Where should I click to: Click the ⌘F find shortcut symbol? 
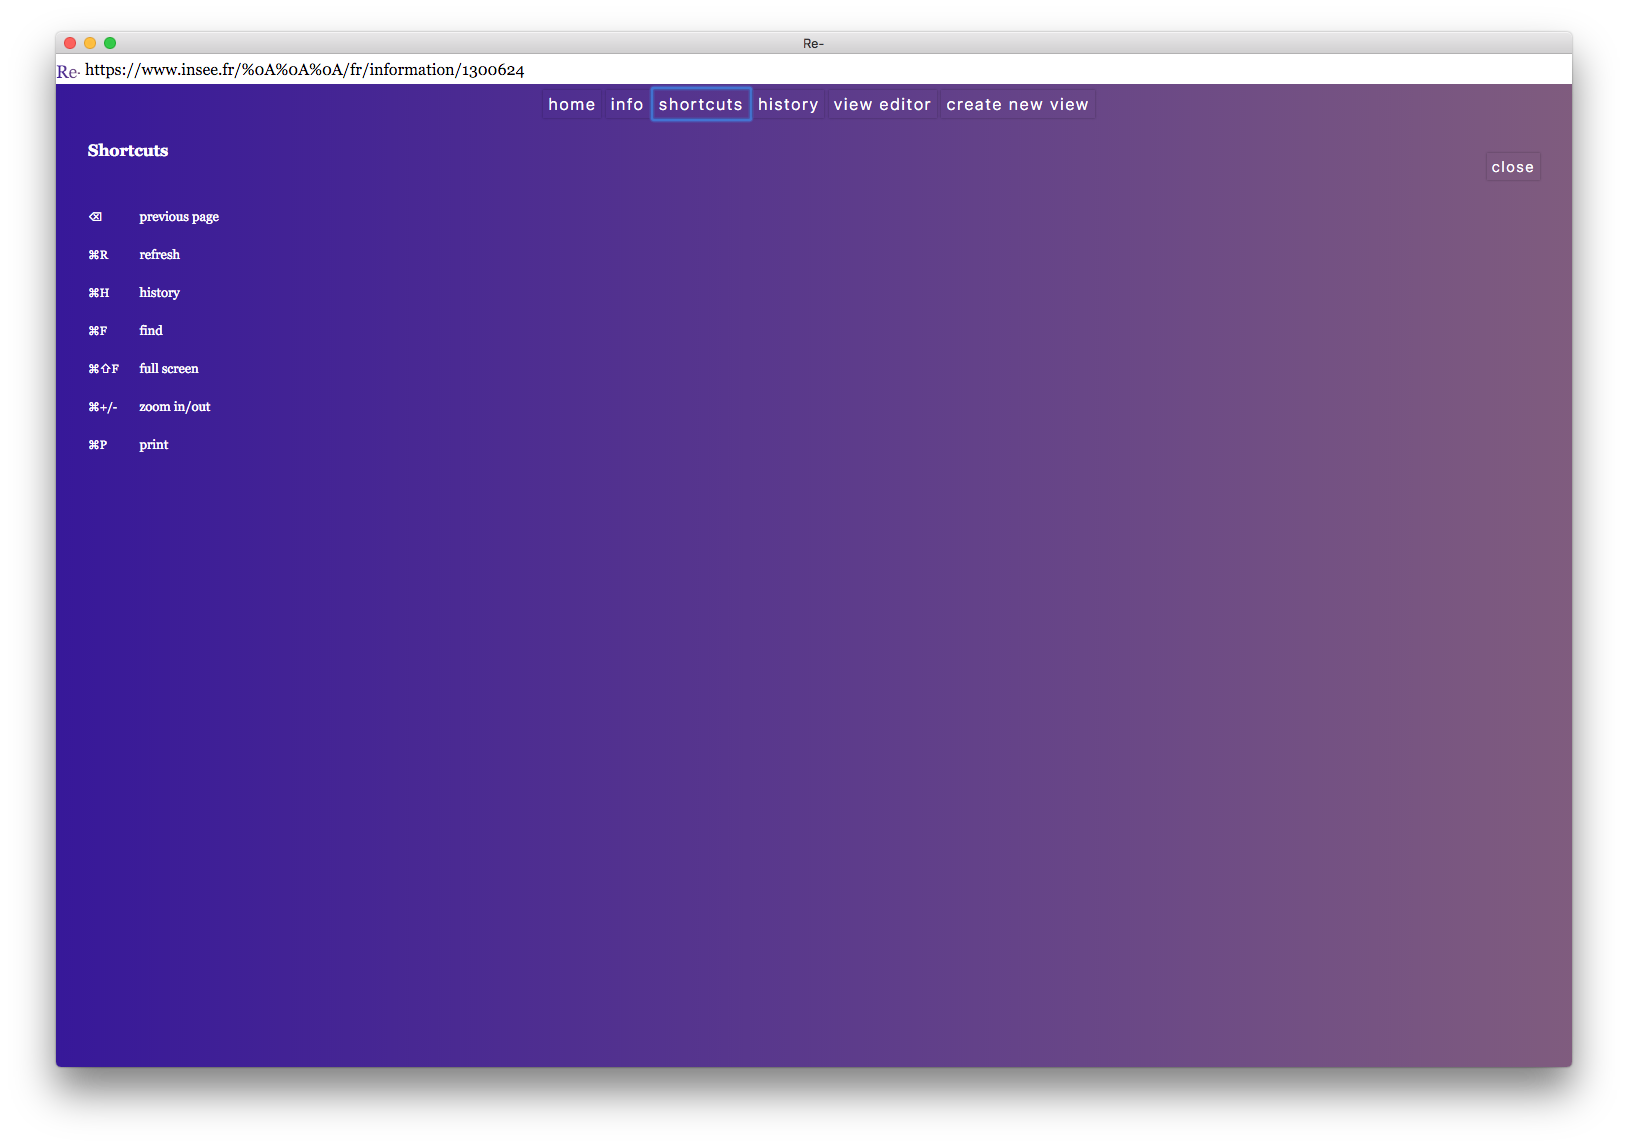tap(97, 331)
